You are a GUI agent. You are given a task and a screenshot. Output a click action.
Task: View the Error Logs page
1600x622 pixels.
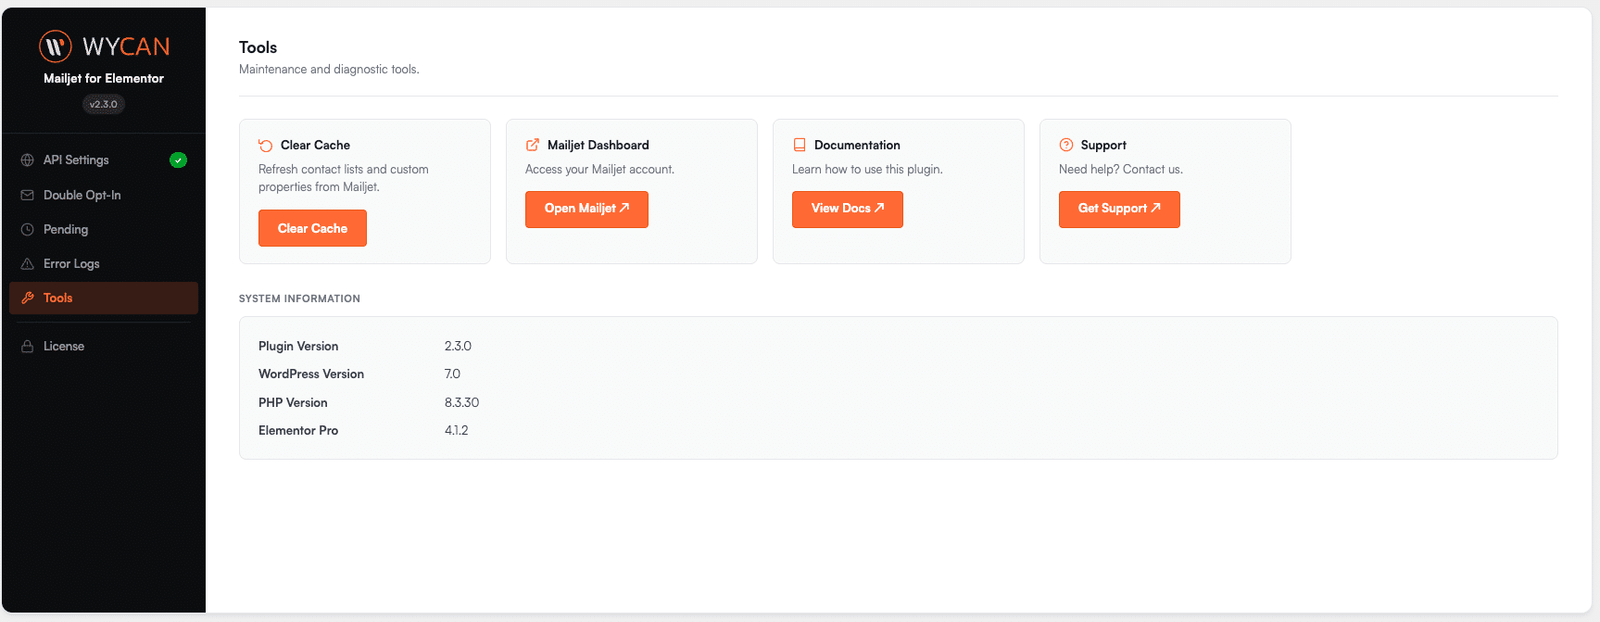[104, 264]
